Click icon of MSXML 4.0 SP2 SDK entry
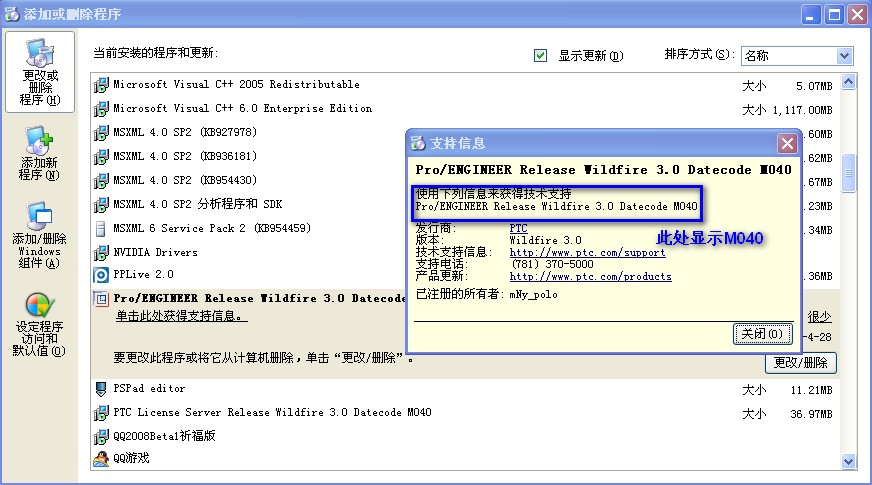The width and height of the screenshot is (872, 485). (101, 205)
